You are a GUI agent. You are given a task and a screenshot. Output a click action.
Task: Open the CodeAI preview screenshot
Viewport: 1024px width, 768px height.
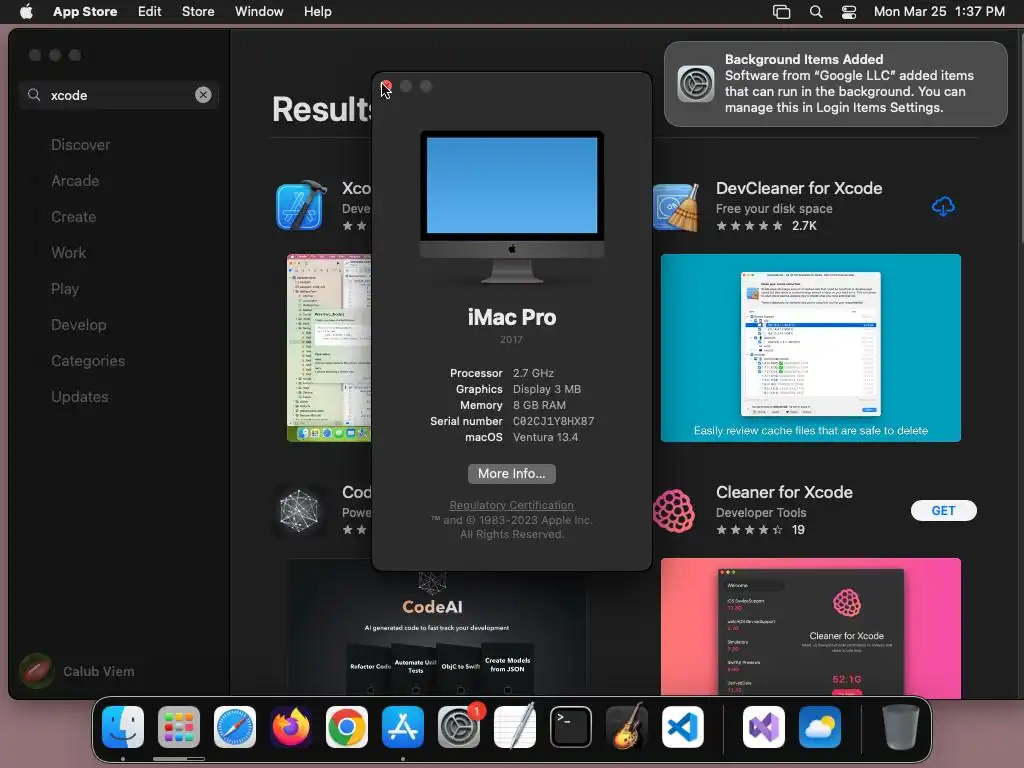coord(436,632)
